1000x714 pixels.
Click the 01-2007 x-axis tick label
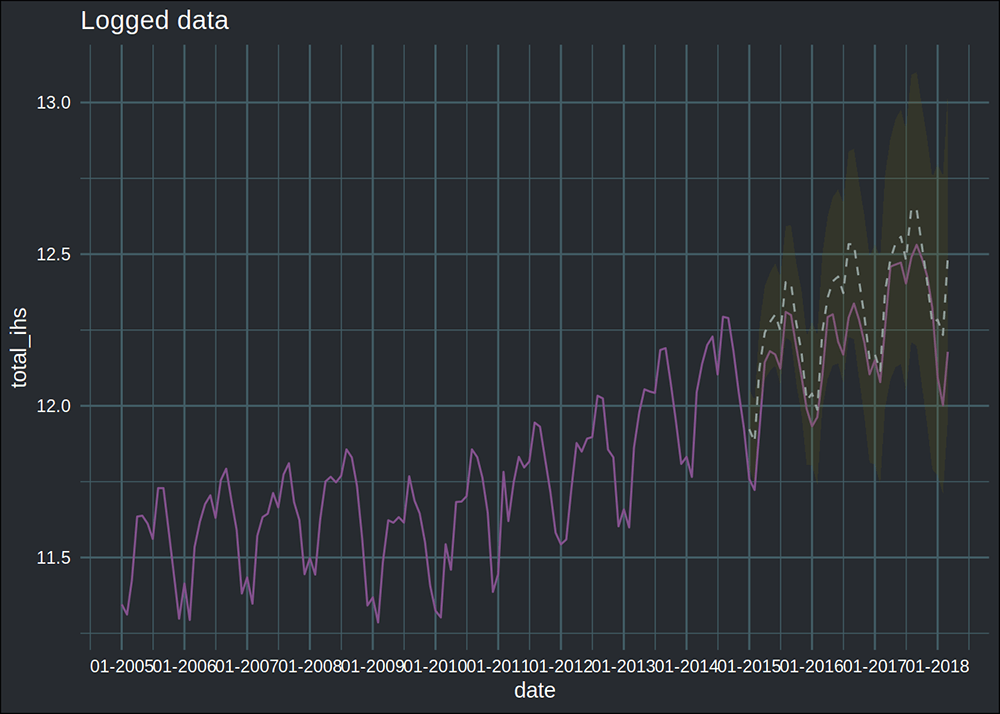pyautogui.click(x=247, y=667)
